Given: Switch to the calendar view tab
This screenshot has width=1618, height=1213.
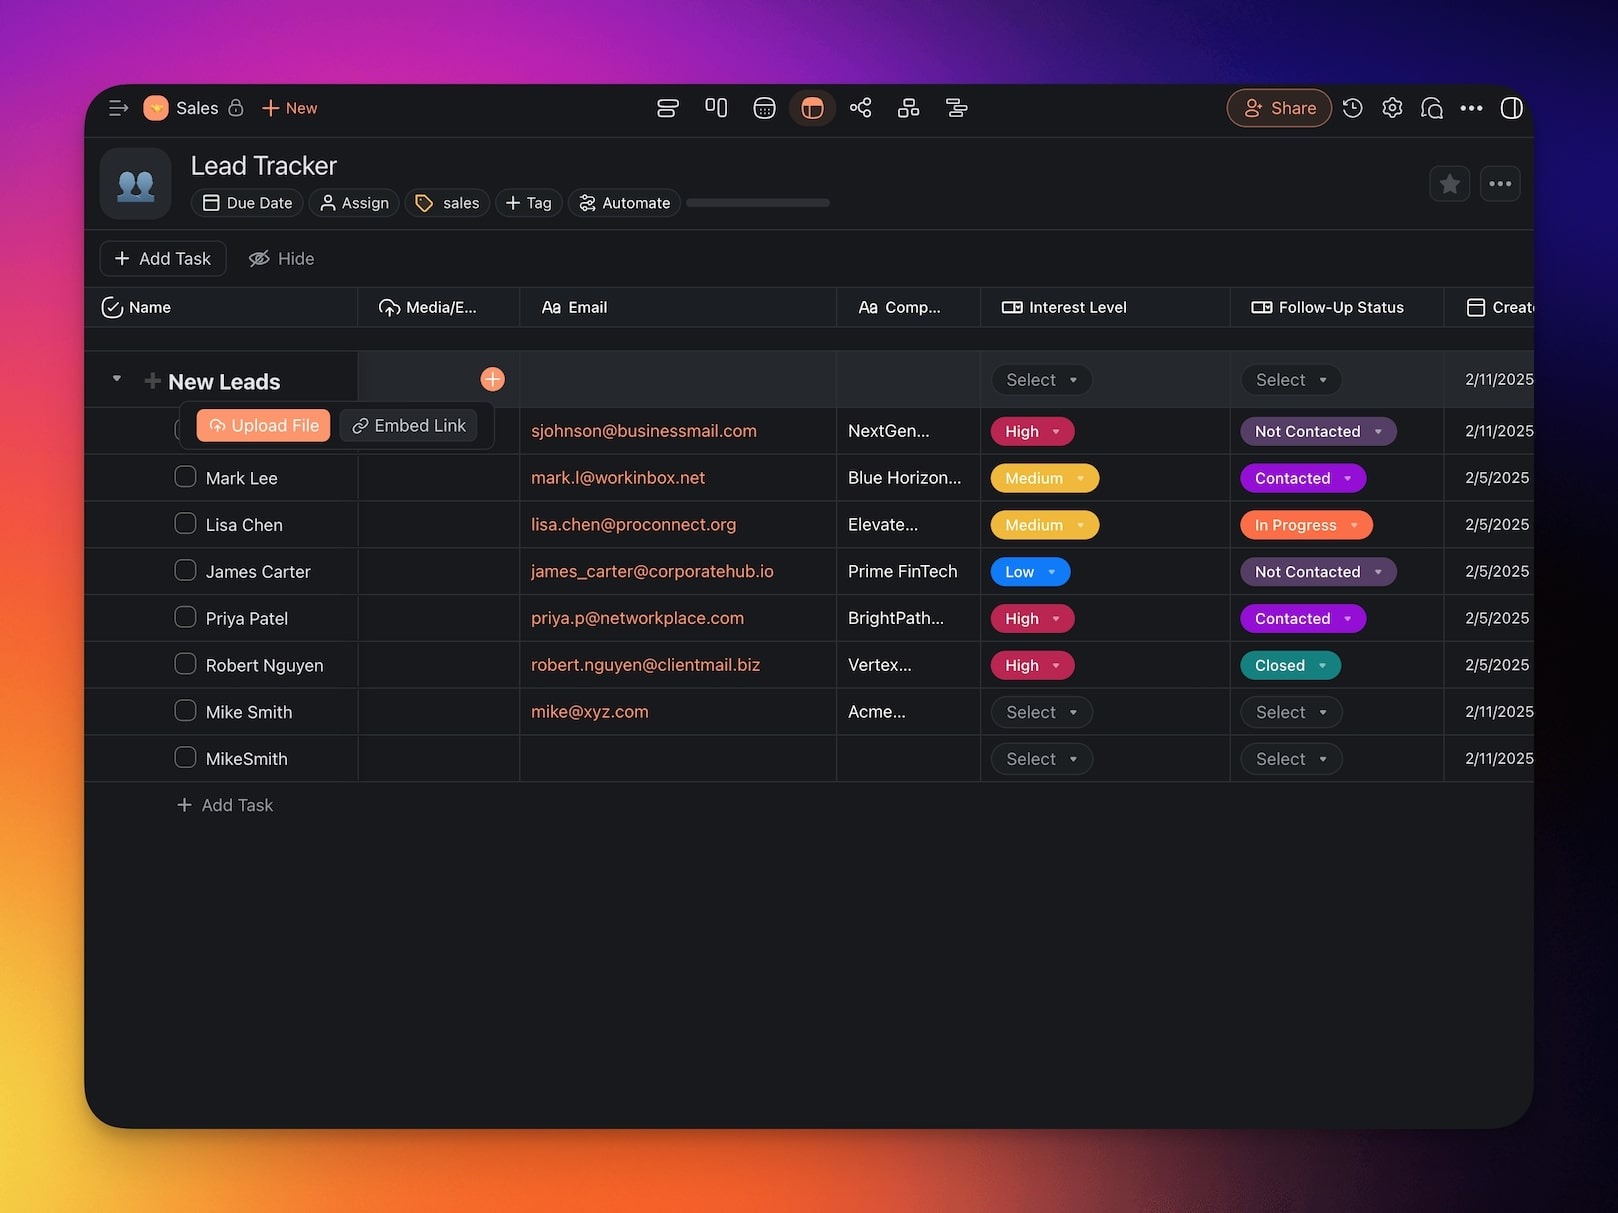Looking at the screenshot, I should (764, 108).
